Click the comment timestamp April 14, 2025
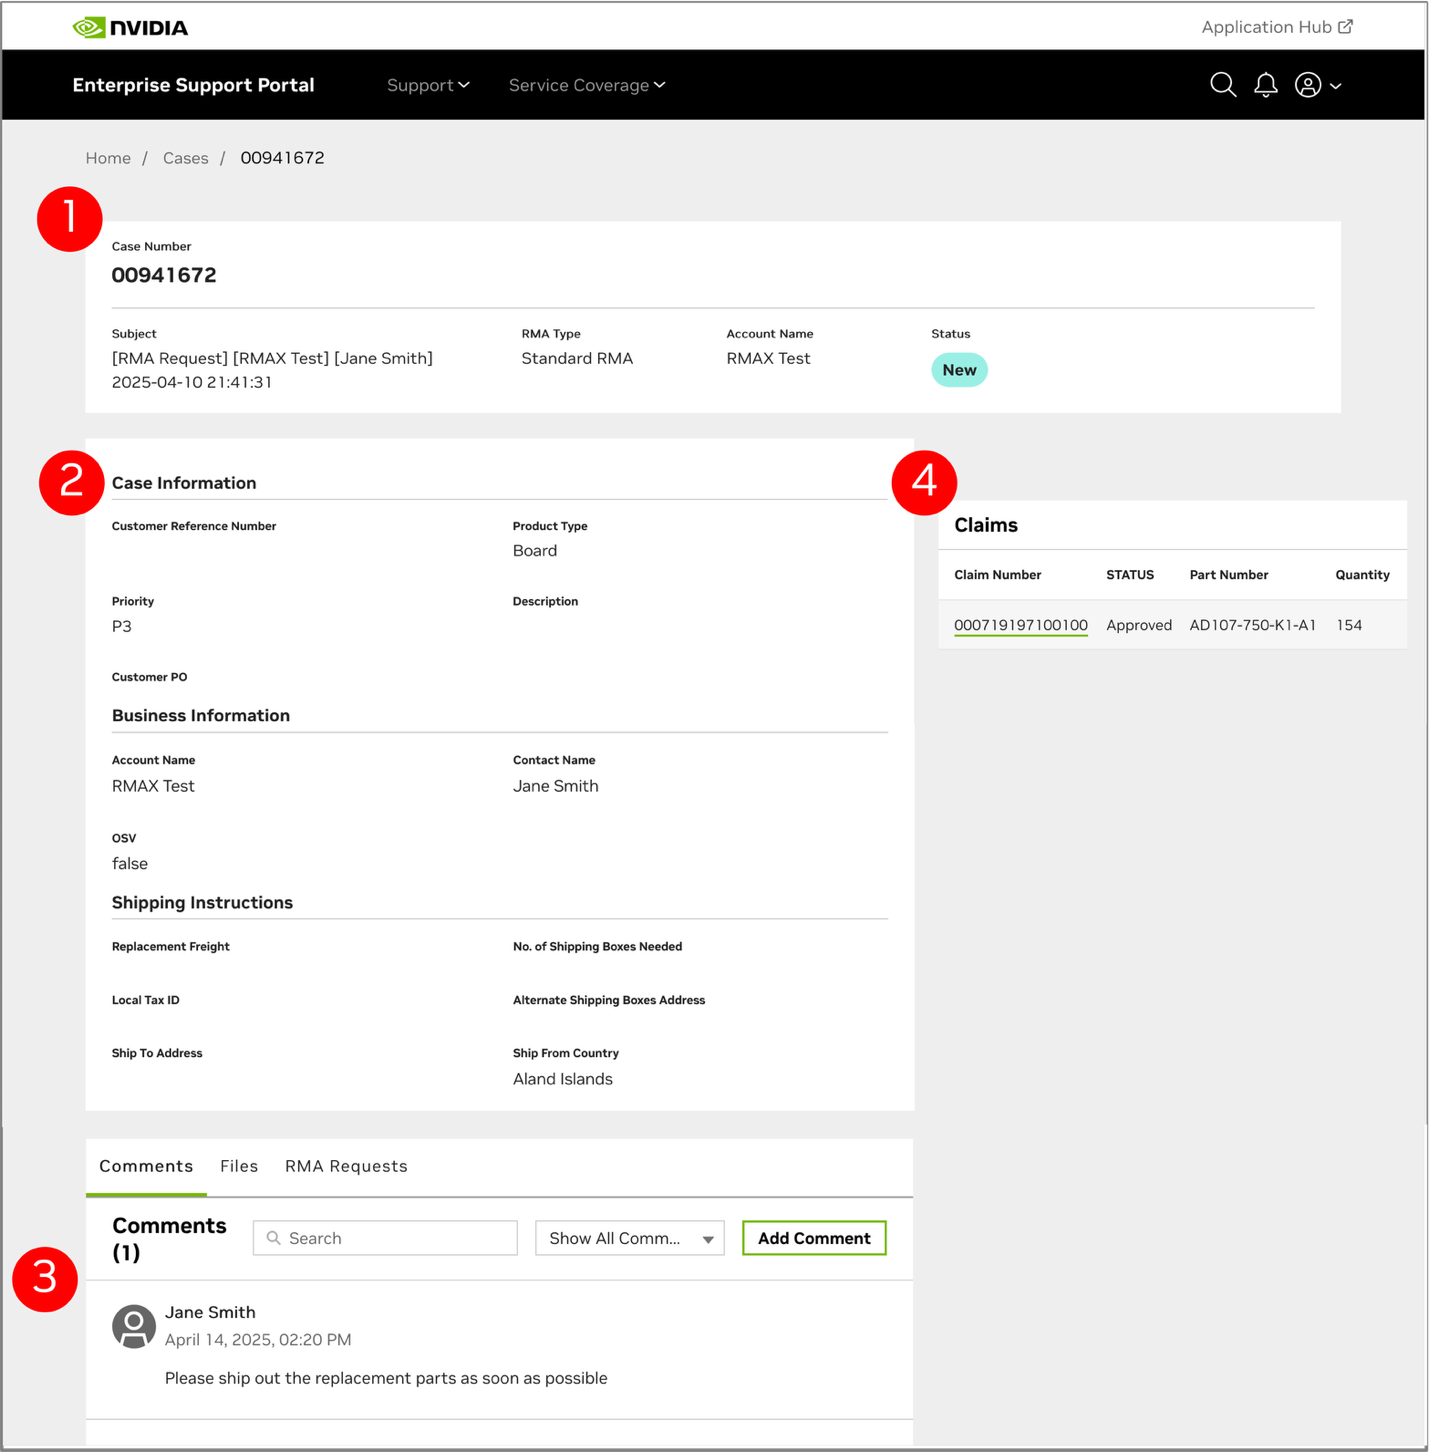This screenshot has height=1452, width=1429. 258,1340
